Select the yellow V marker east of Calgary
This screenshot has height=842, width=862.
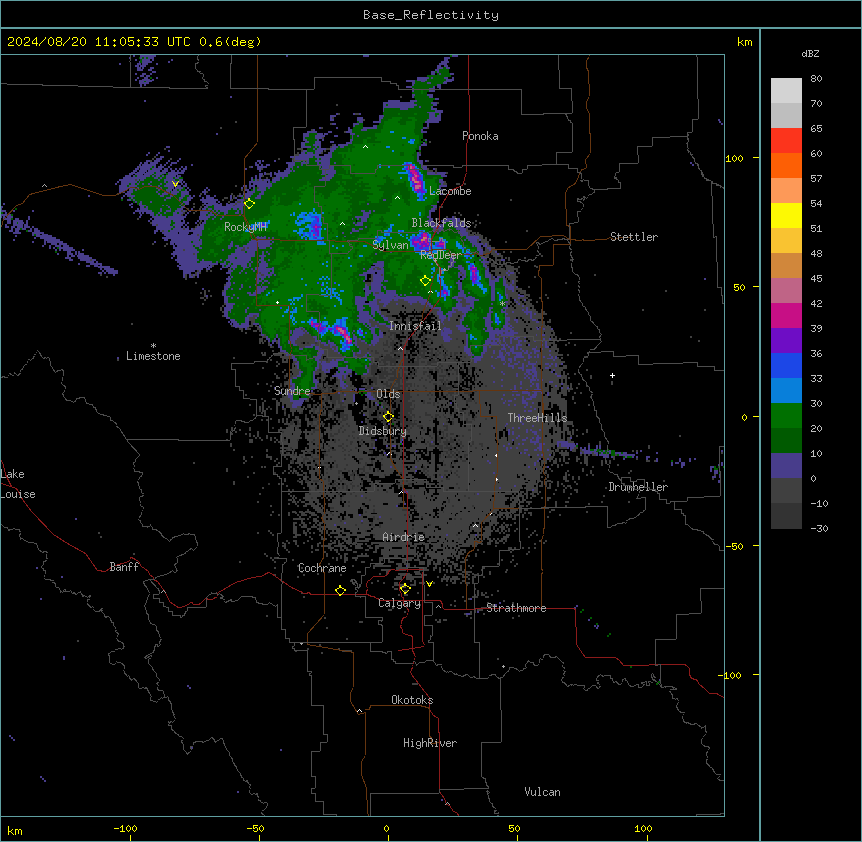(429, 584)
